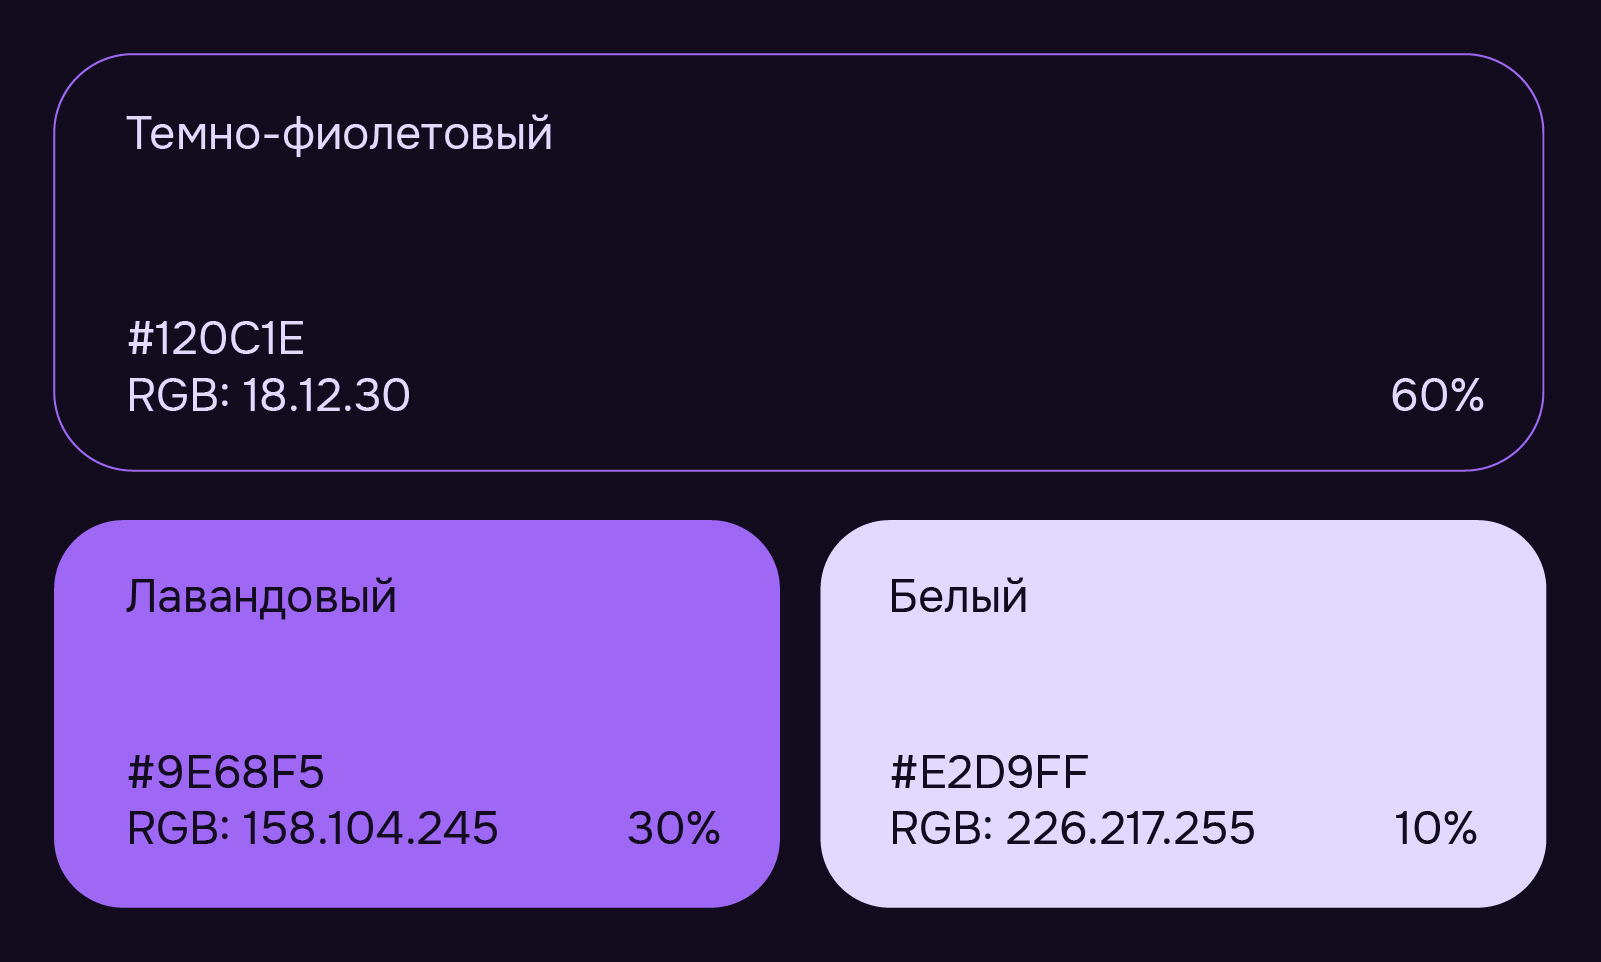Click the 10% usage label
The height and width of the screenshot is (962, 1601).
(x=1435, y=829)
